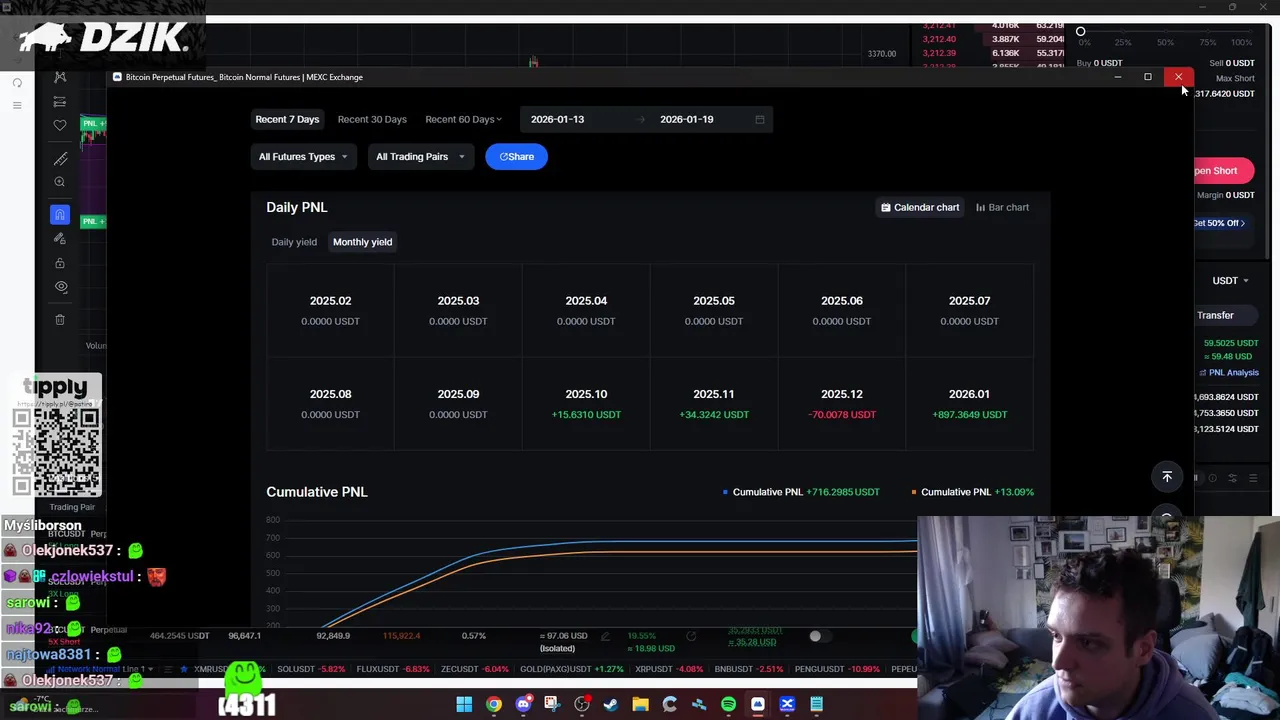Click the end date field 2026-01-19
This screenshot has height=720, width=1280.
(x=686, y=119)
